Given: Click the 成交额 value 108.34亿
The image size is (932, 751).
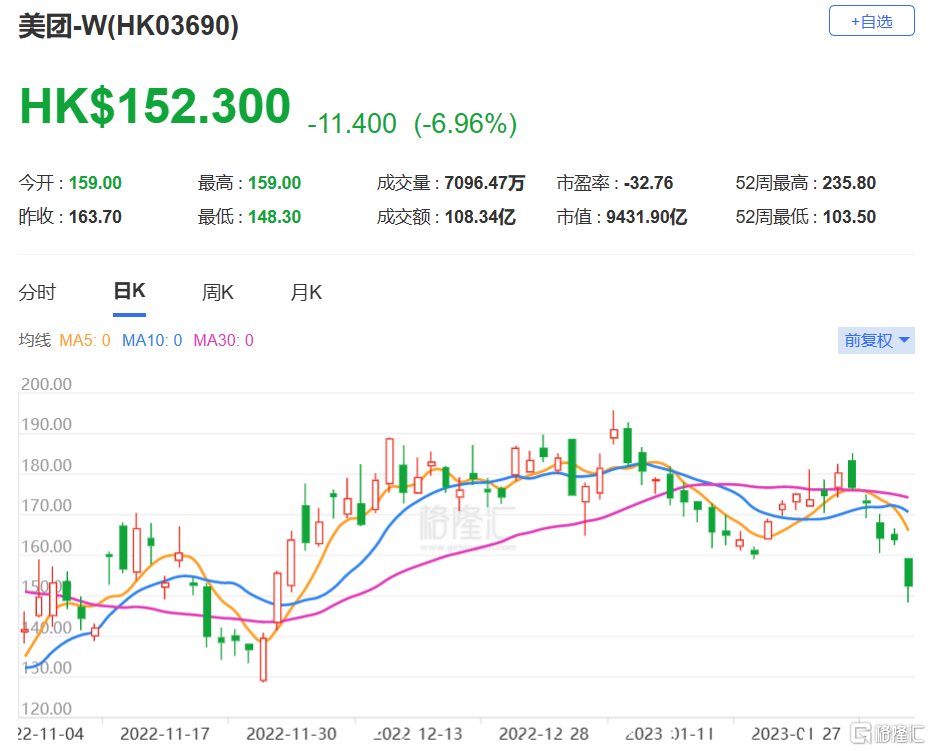Looking at the screenshot, I should tap(480, 216).
